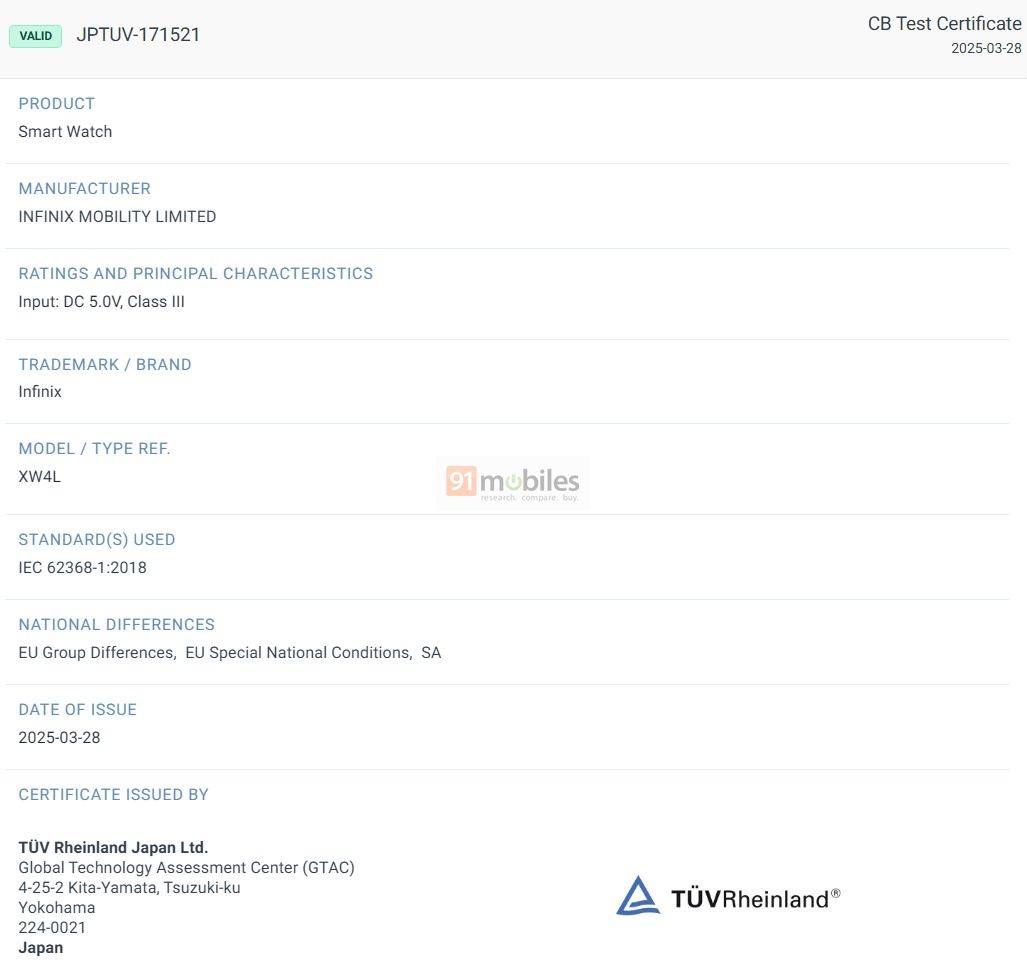Select the Smart Watch product value
This screenshot has height=967, width=1027.
coord(65,132)
